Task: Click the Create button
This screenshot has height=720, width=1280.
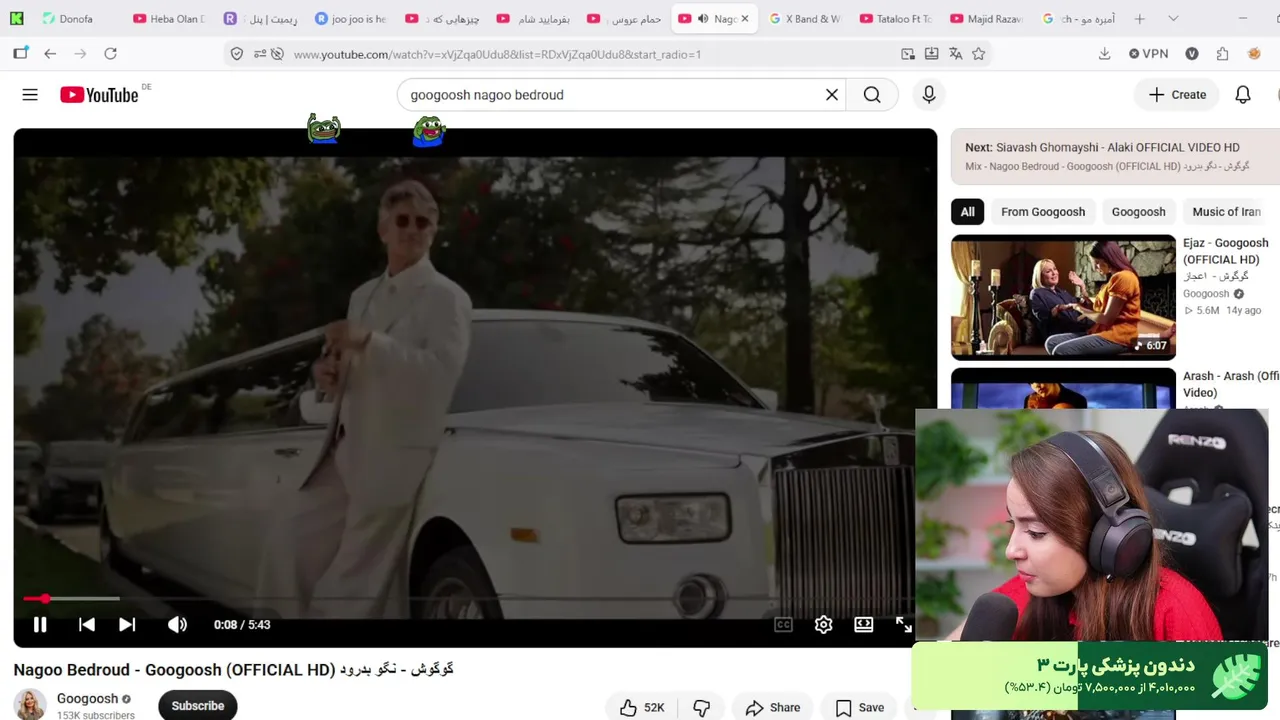Action: tap(1177, 95)
